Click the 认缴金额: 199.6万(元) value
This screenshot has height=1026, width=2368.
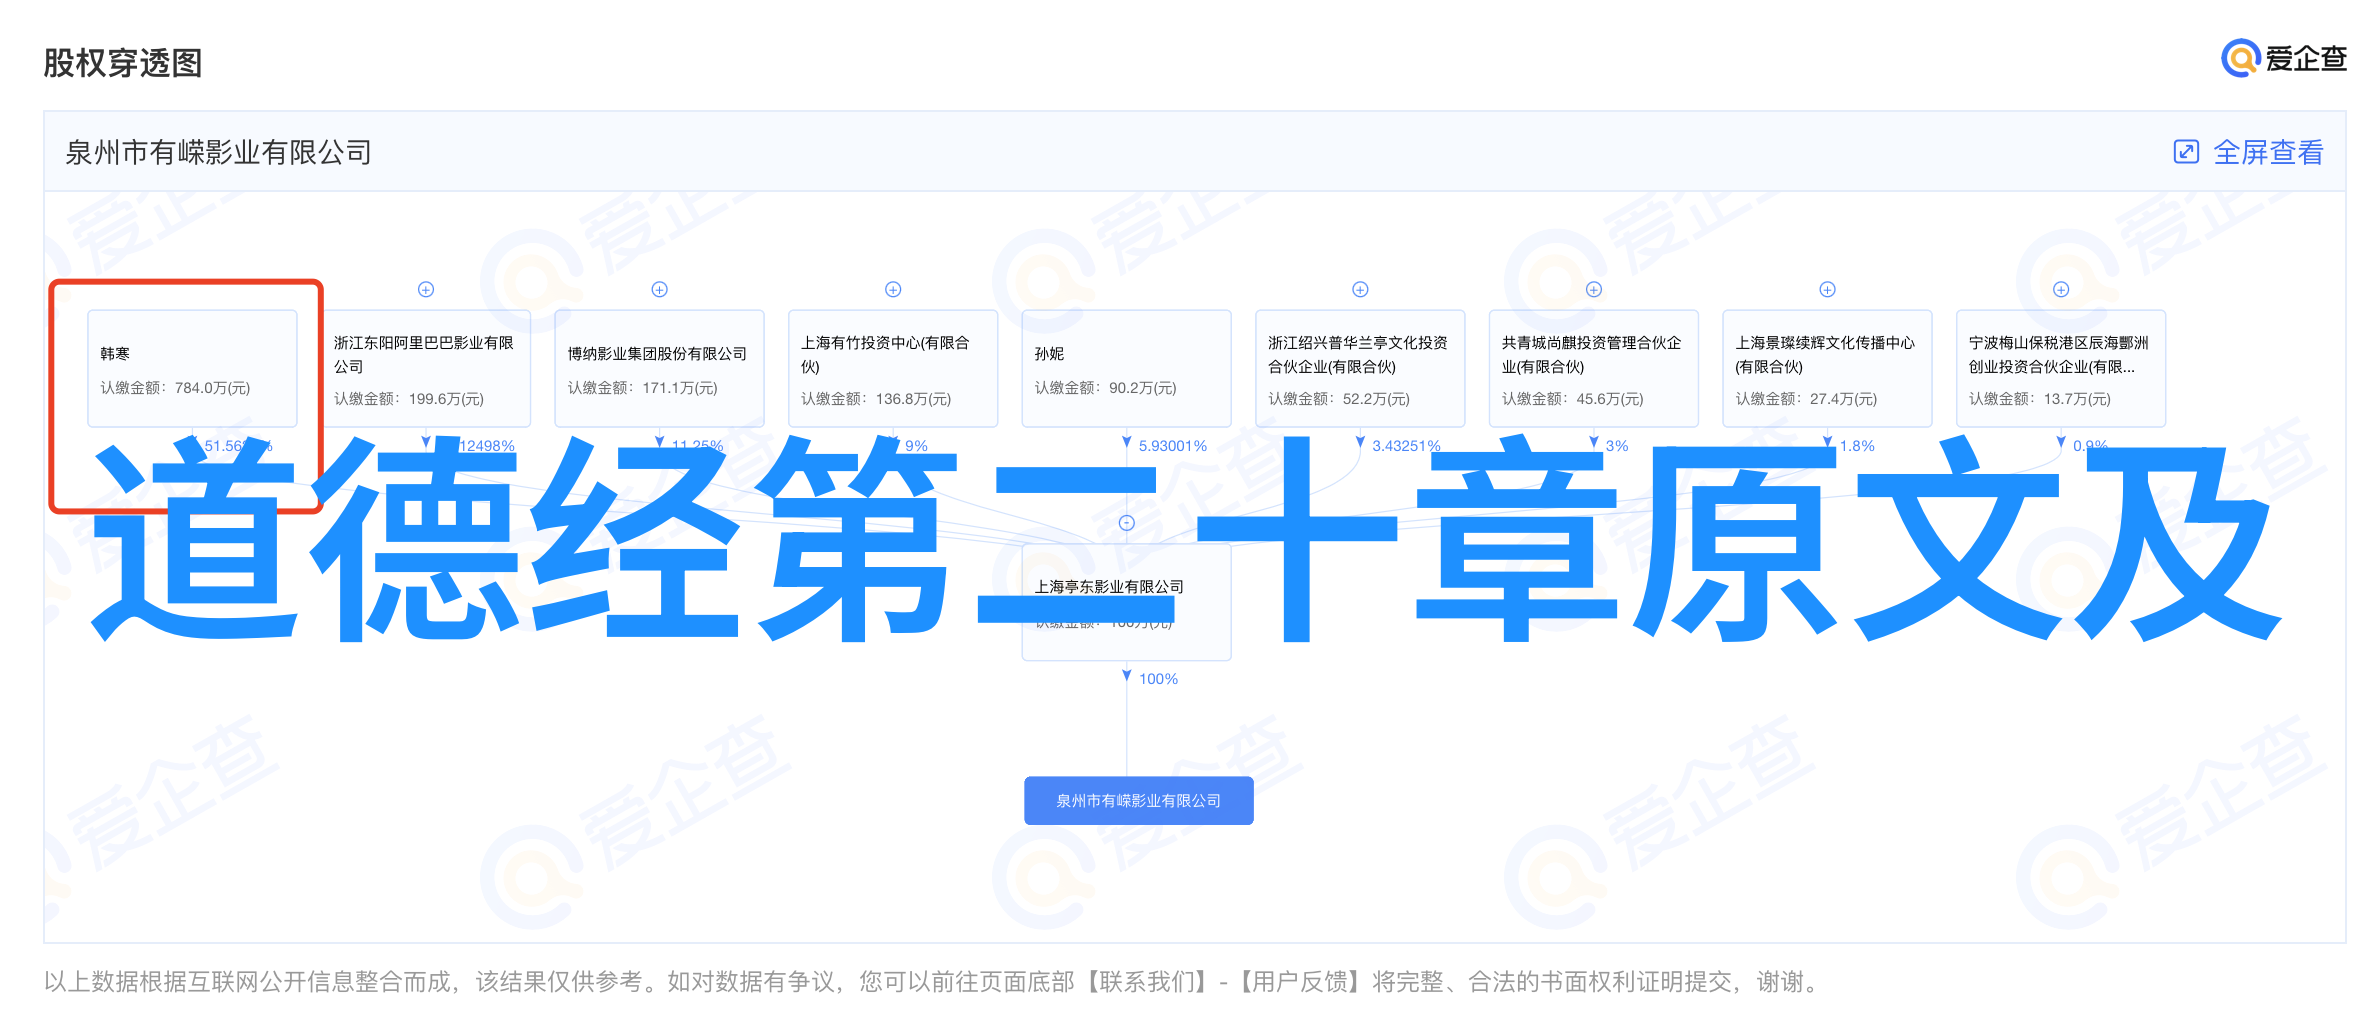pos(409,399)
